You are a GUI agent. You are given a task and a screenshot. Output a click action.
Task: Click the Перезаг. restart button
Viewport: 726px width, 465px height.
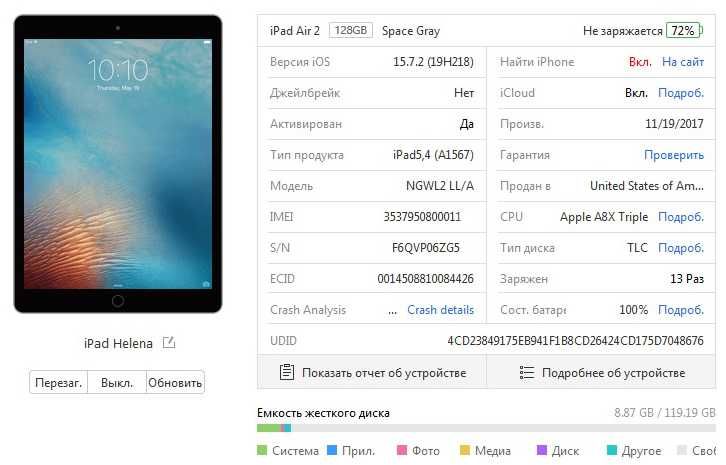[x=58, y=383]
